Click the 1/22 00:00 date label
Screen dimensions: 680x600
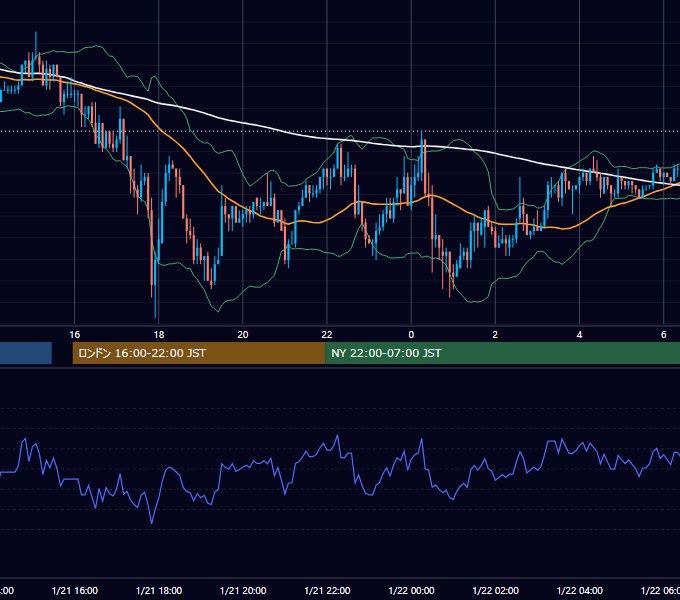tap(411, 590)
